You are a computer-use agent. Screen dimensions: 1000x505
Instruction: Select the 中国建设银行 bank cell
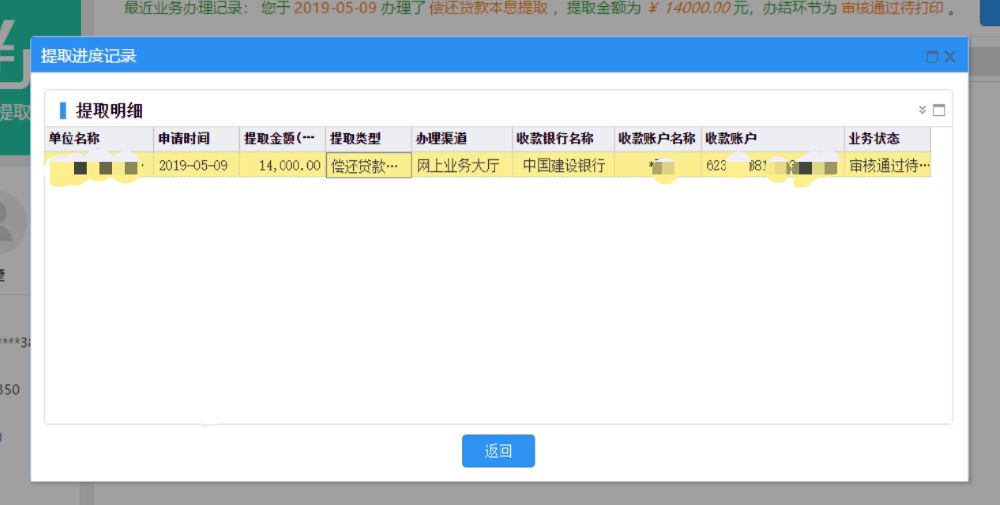coord(563,166)
